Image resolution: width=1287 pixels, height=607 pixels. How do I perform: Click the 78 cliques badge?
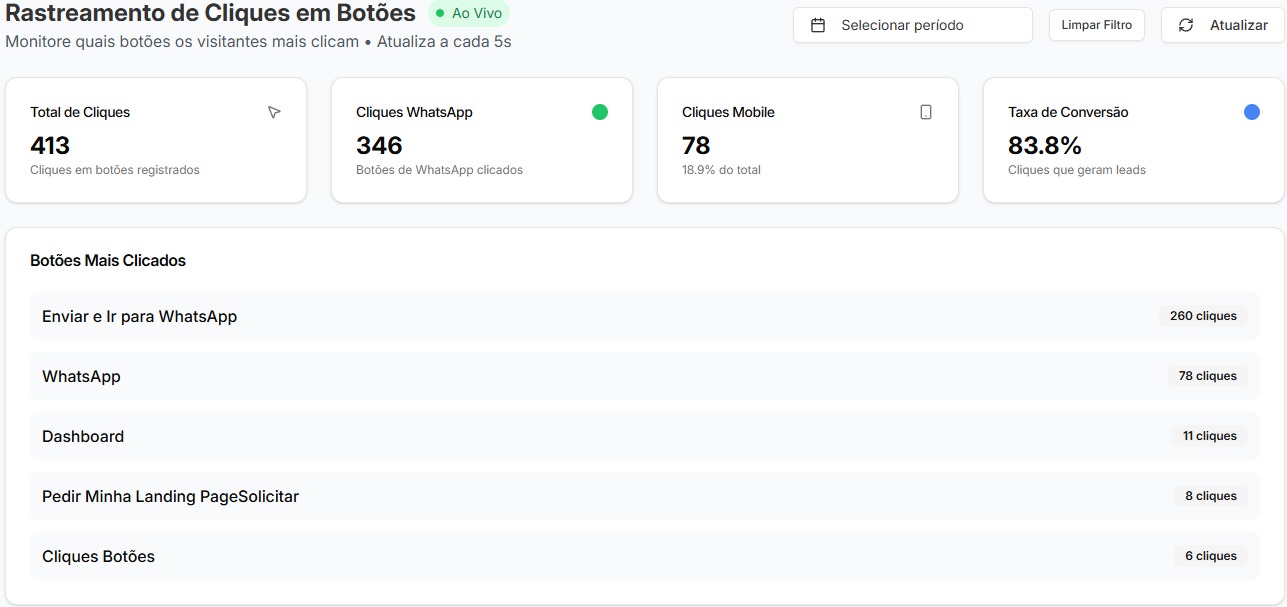[1207, 376]
